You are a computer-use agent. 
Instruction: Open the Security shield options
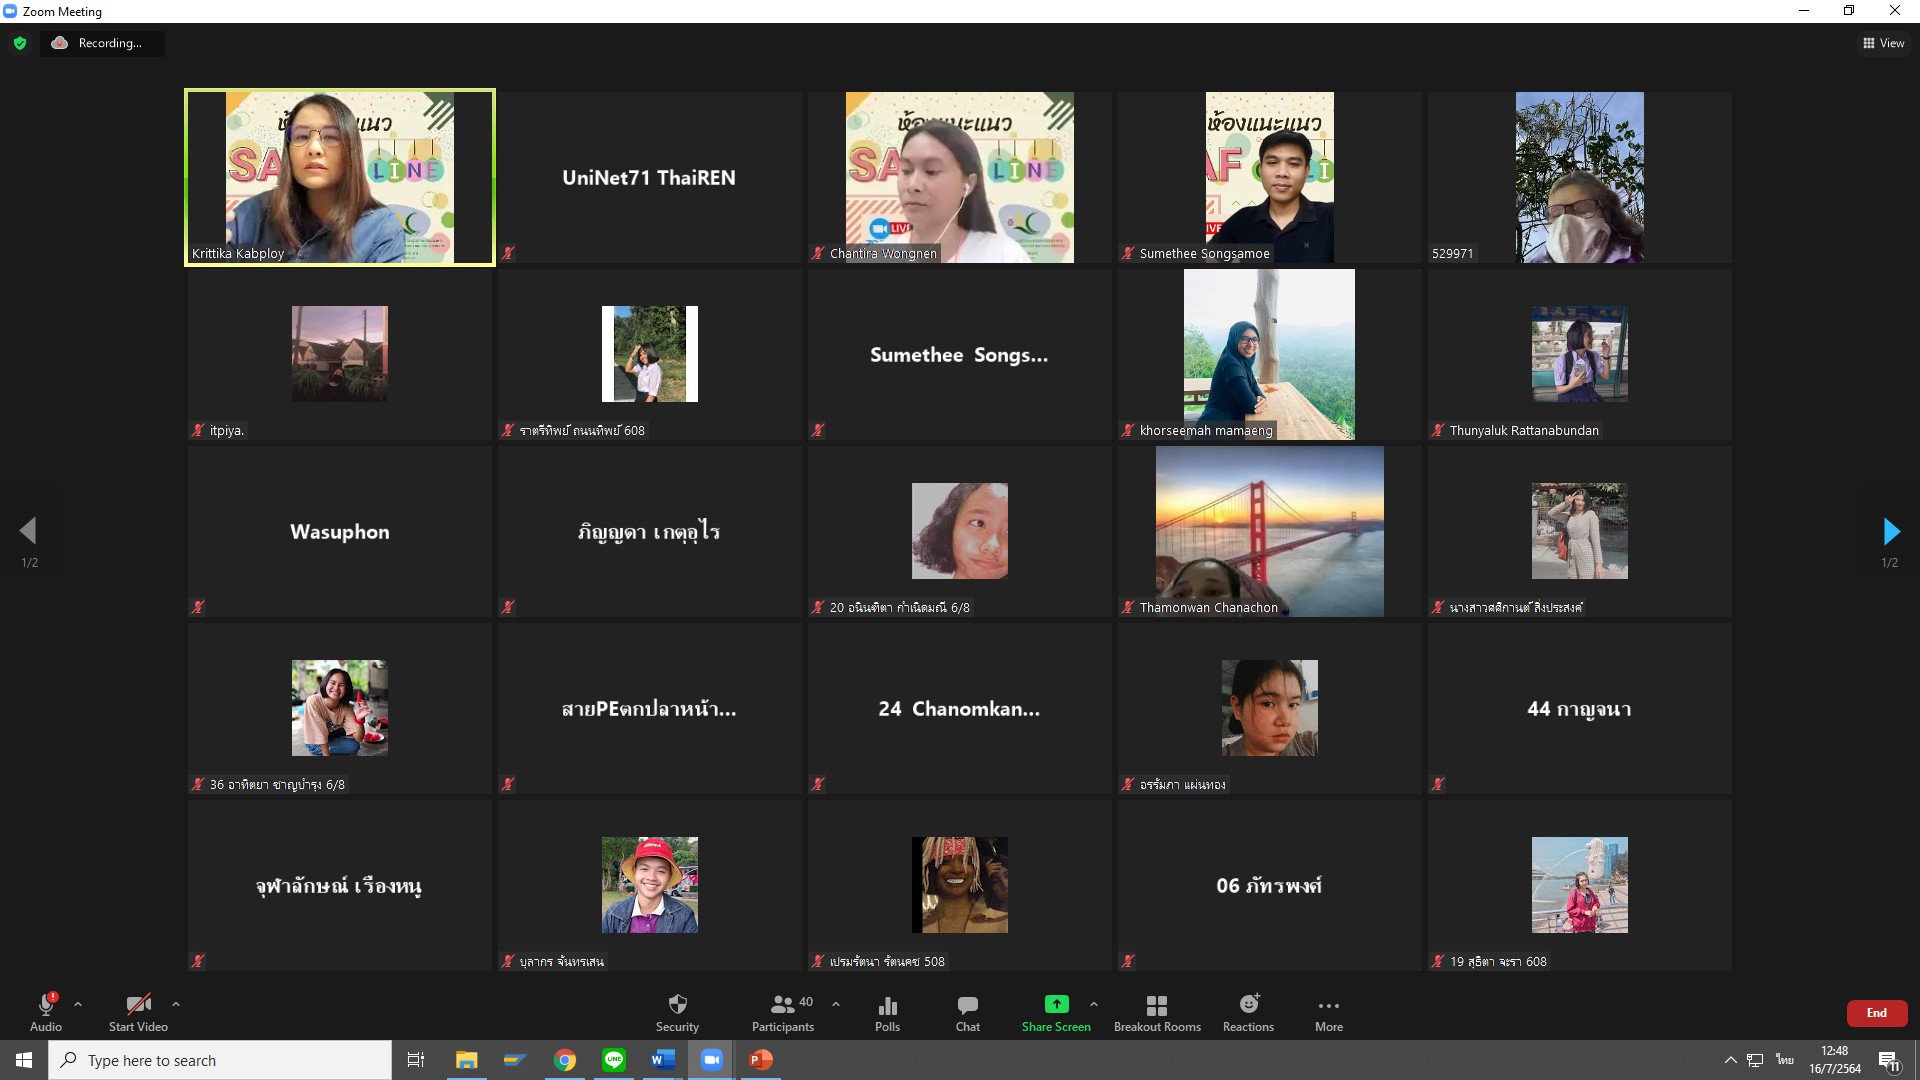pyautogui.click(x=677, y=1011)
